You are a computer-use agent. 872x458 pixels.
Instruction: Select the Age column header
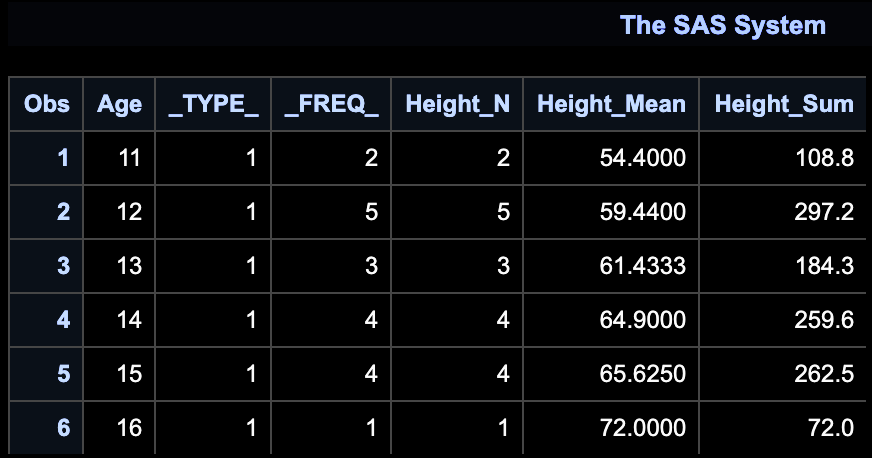(119, 104)
